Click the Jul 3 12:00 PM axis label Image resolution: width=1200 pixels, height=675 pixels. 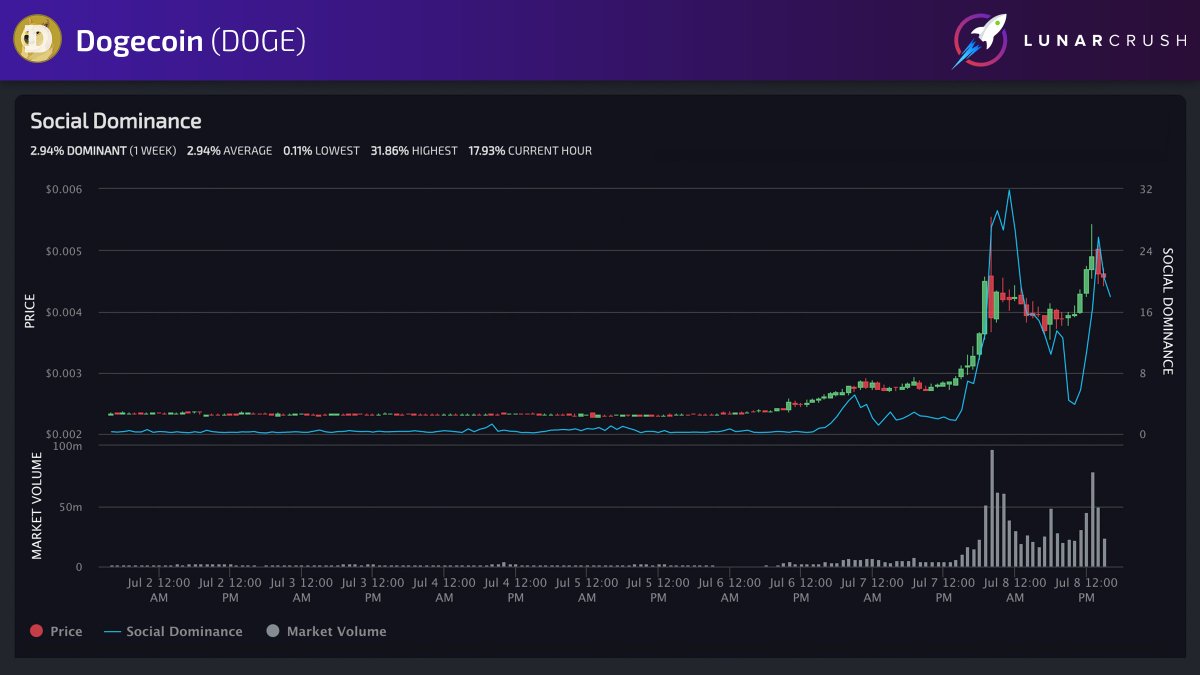click(x=373, y=589)
